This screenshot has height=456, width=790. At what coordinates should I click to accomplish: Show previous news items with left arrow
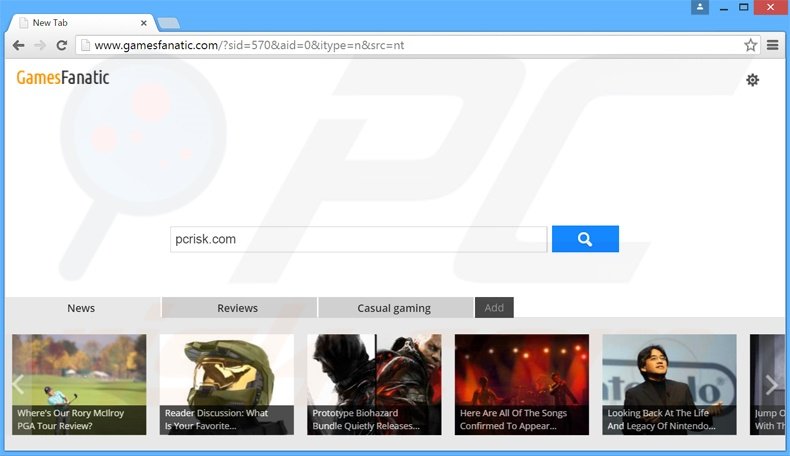point(18,384)
